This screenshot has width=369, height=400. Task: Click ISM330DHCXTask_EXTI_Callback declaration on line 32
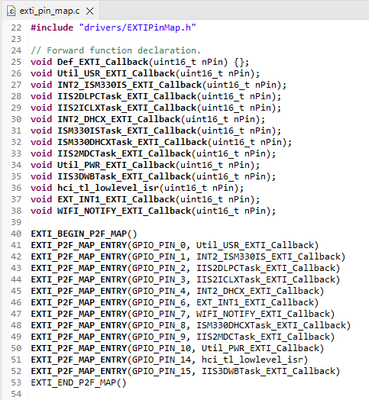coord(161,142)
